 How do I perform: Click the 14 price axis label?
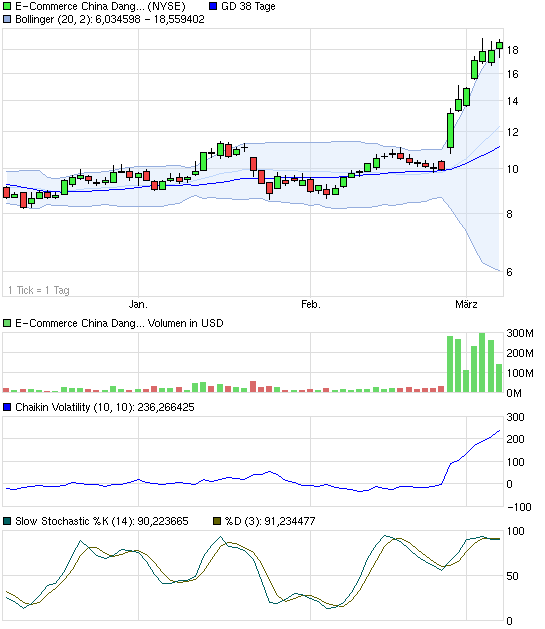[x=513, y=101]
